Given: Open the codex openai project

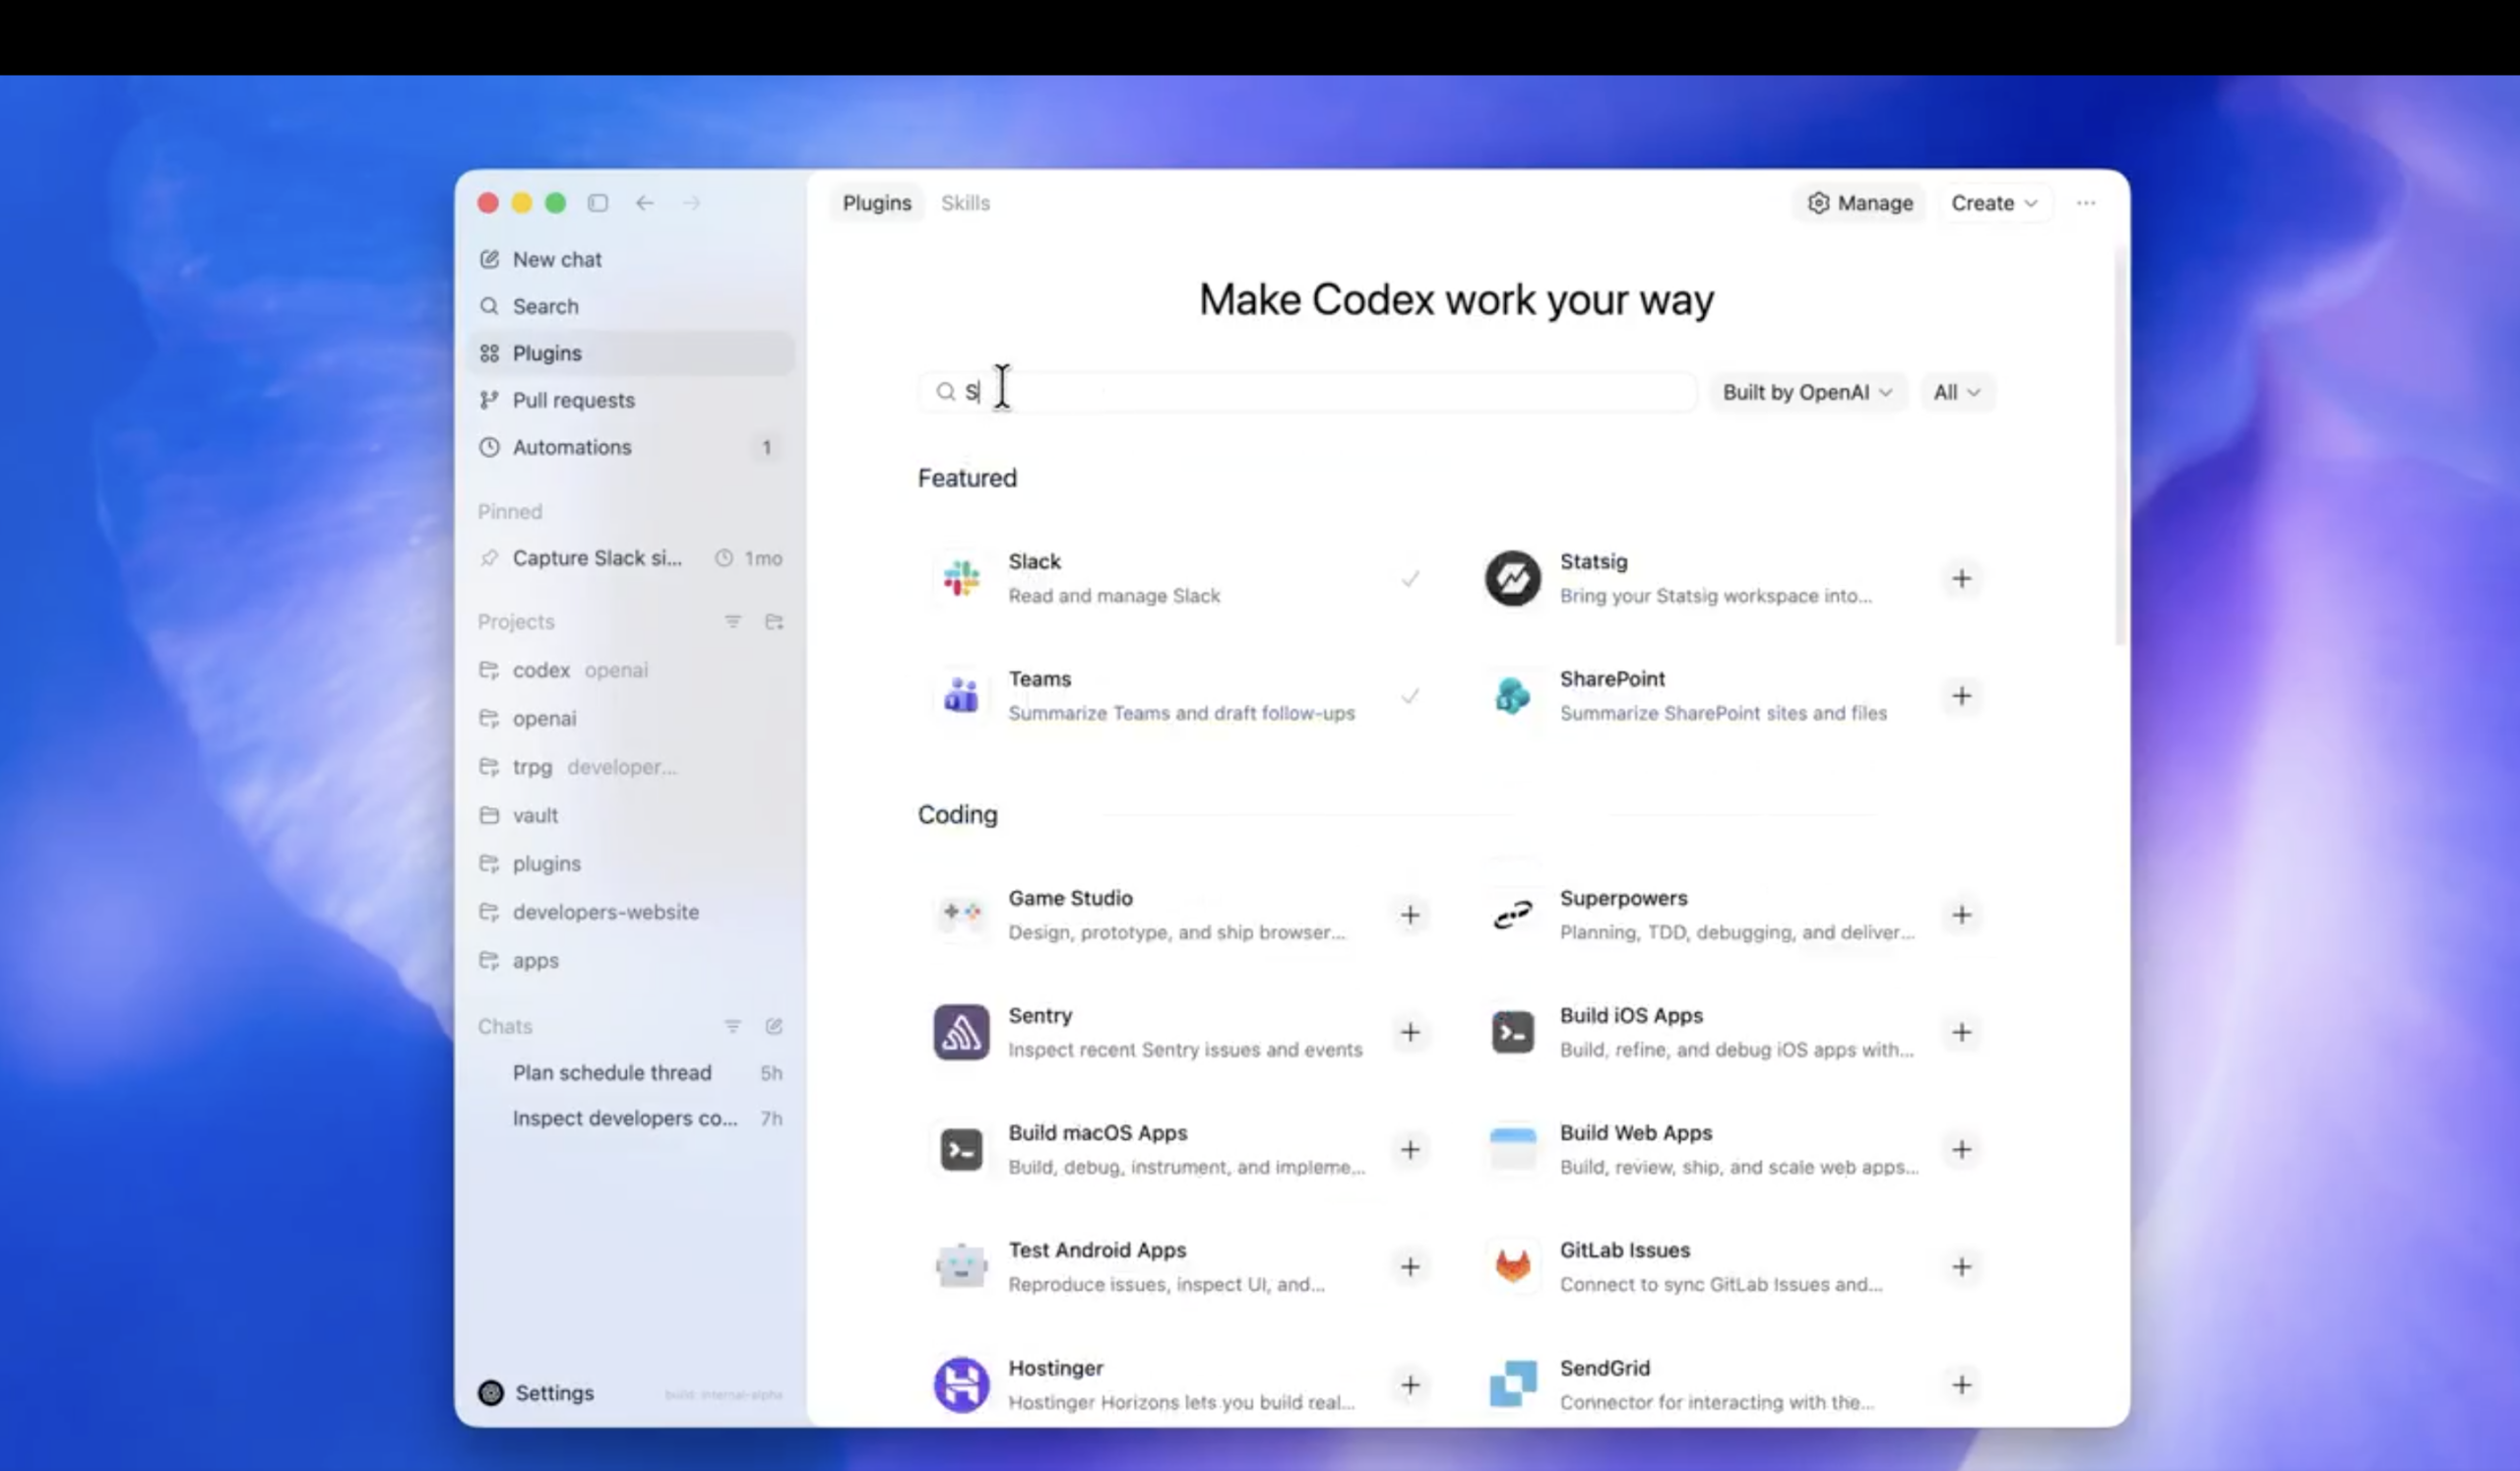Looking at the screenshot, I should [x=630, y=670].
